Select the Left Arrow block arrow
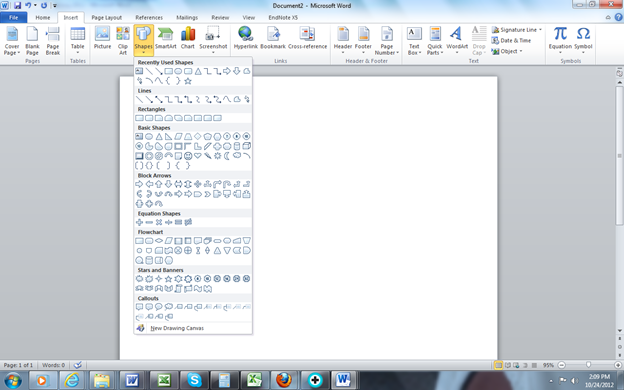Image resolution: width=624 pixels, height=390 pixels. tap(149, 184)
